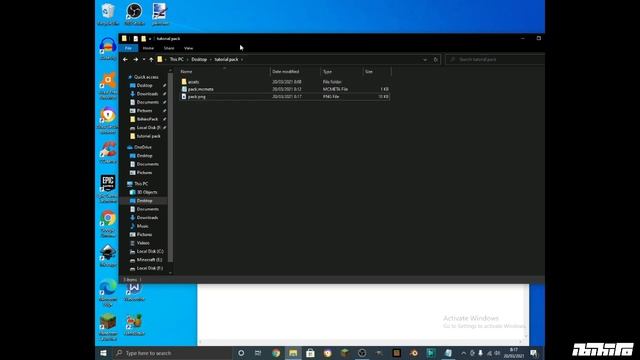This screenshot has height=360, width=640.
Task: Launch OBS Studio from the desktop
Action: pos(134,14)
